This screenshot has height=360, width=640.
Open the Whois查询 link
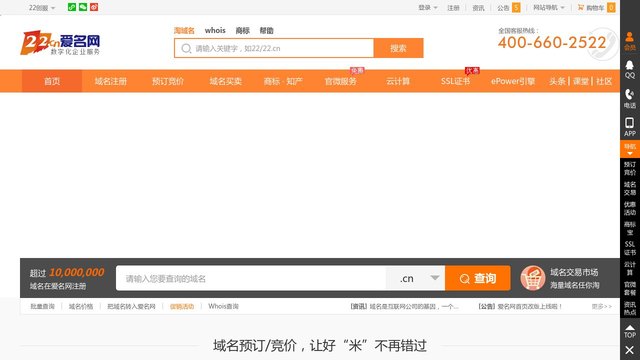click(x=223, y=306)
